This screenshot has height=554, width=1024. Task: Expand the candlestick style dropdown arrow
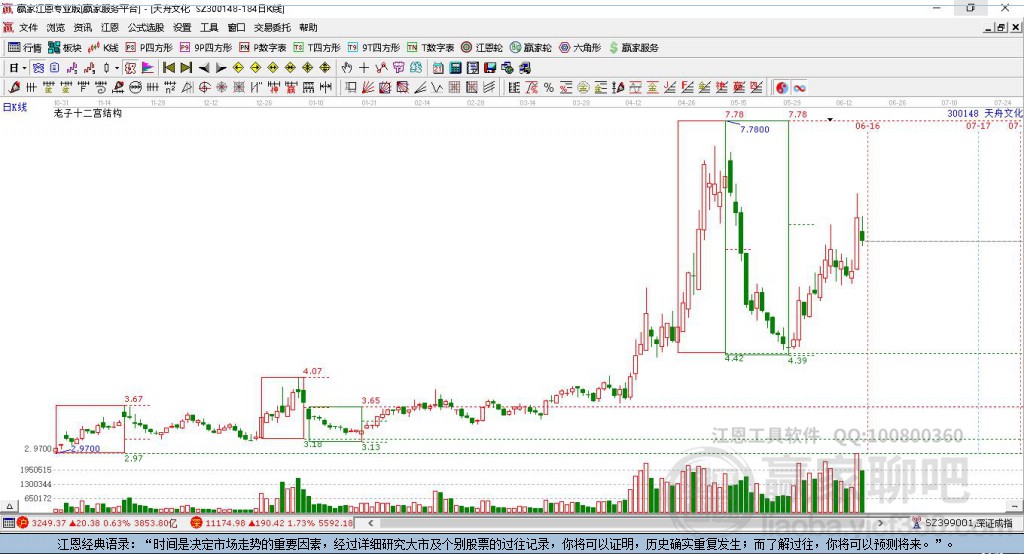[117, 68]
